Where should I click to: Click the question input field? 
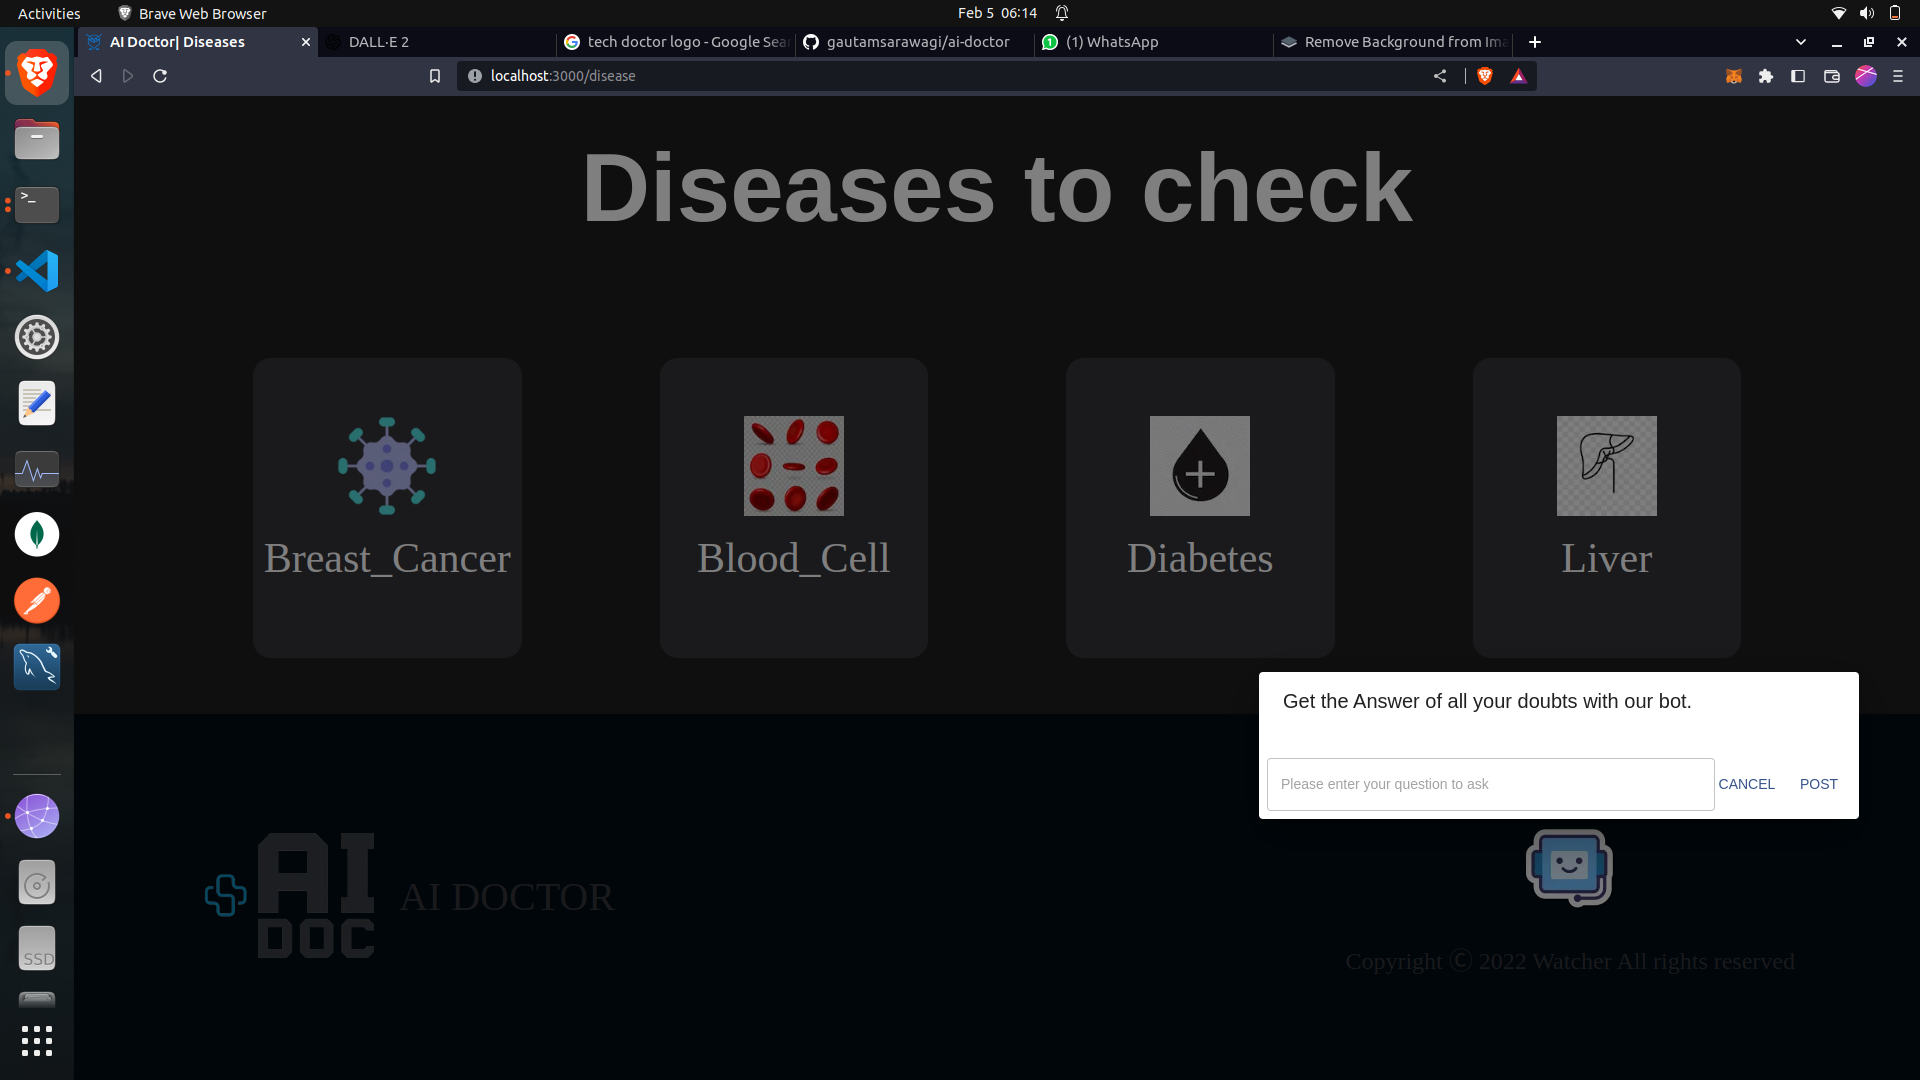point(1490,784)
